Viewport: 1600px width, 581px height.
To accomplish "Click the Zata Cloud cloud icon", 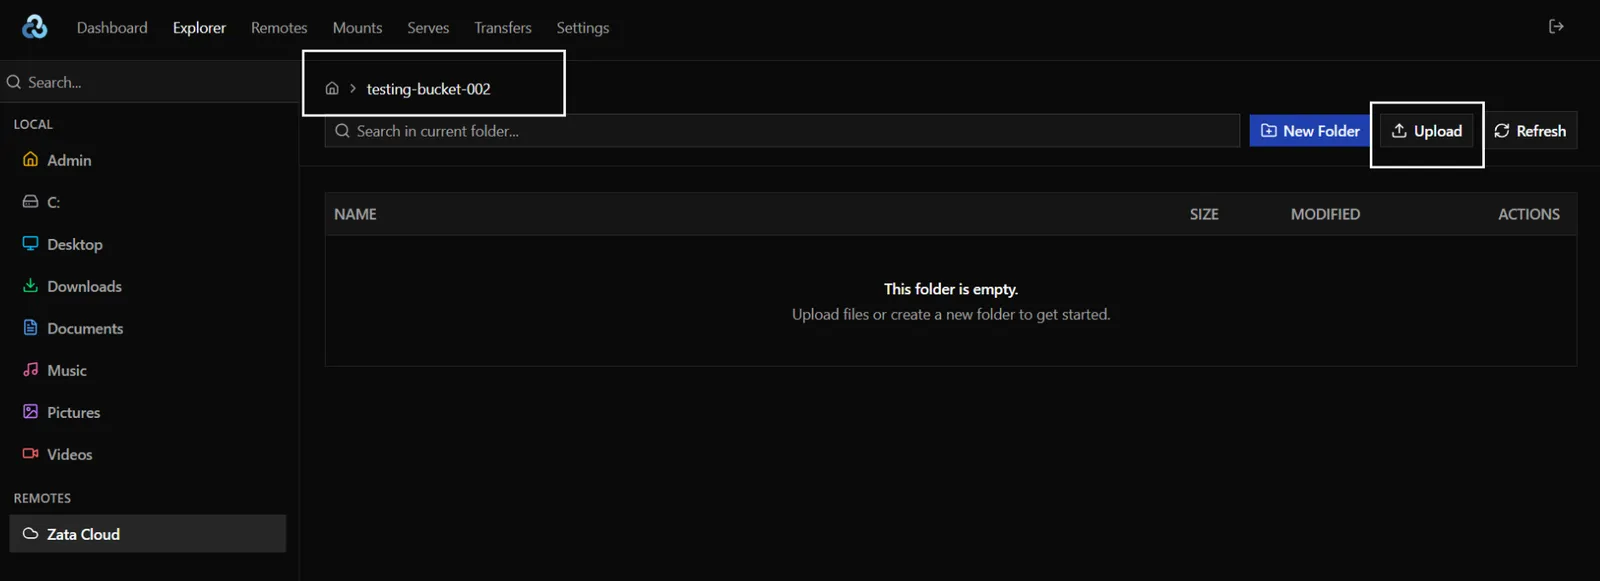I will tap(30, 533).
